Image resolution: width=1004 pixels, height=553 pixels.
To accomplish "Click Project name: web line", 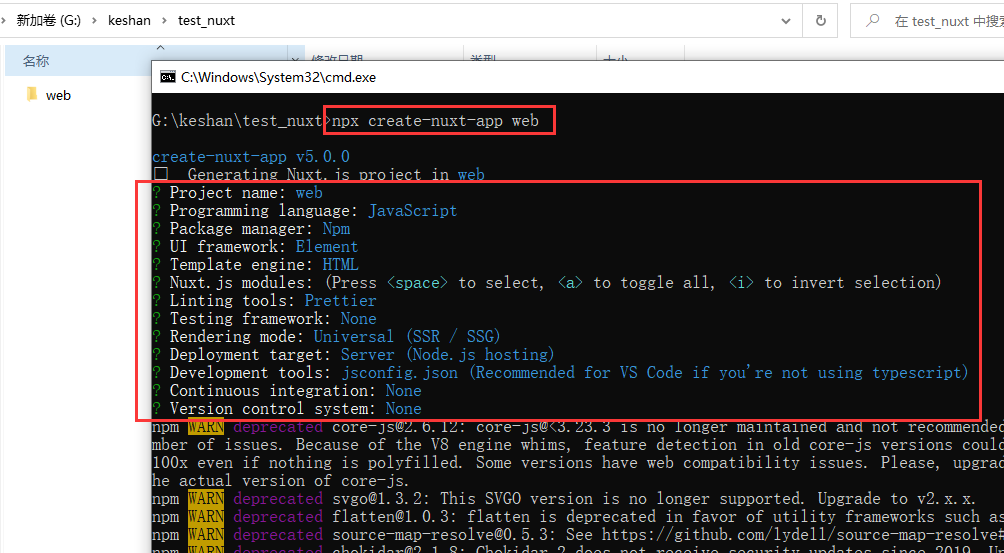I will tap(238, 193).
